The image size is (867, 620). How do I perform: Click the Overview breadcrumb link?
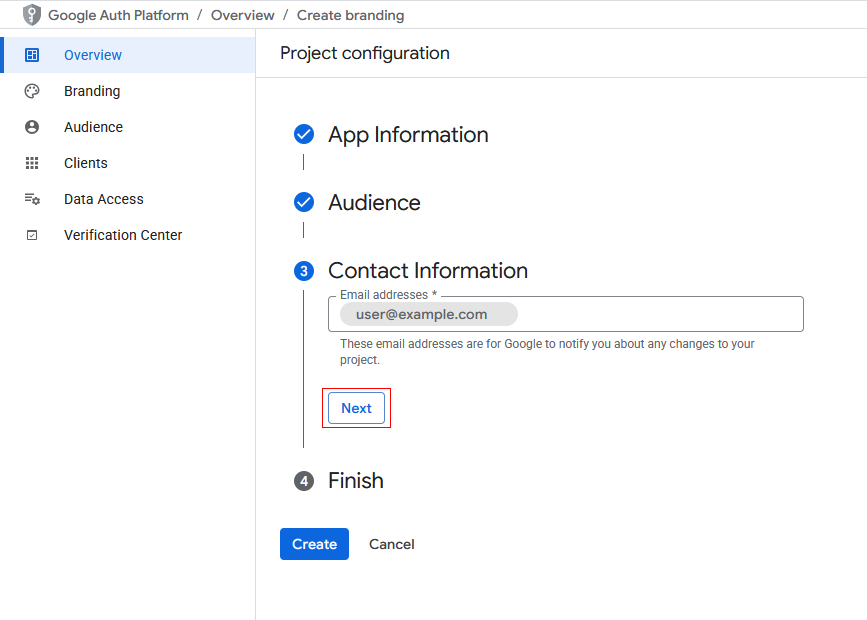242,15
